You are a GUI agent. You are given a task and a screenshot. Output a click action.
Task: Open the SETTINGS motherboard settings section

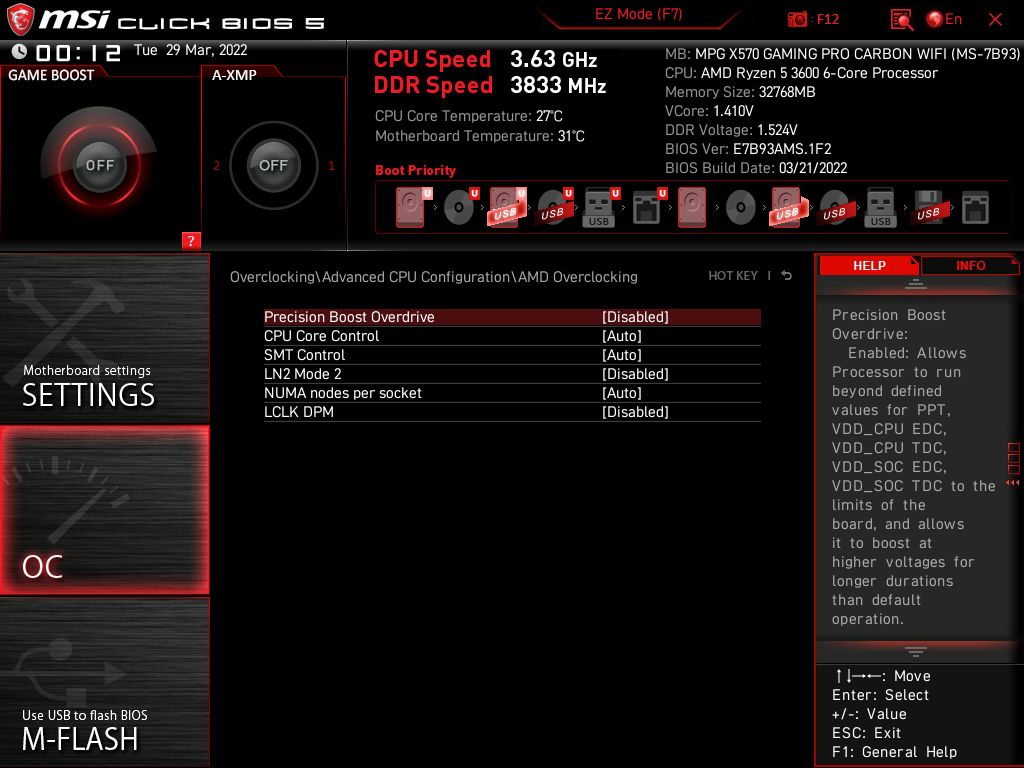[x=104, y=338]
